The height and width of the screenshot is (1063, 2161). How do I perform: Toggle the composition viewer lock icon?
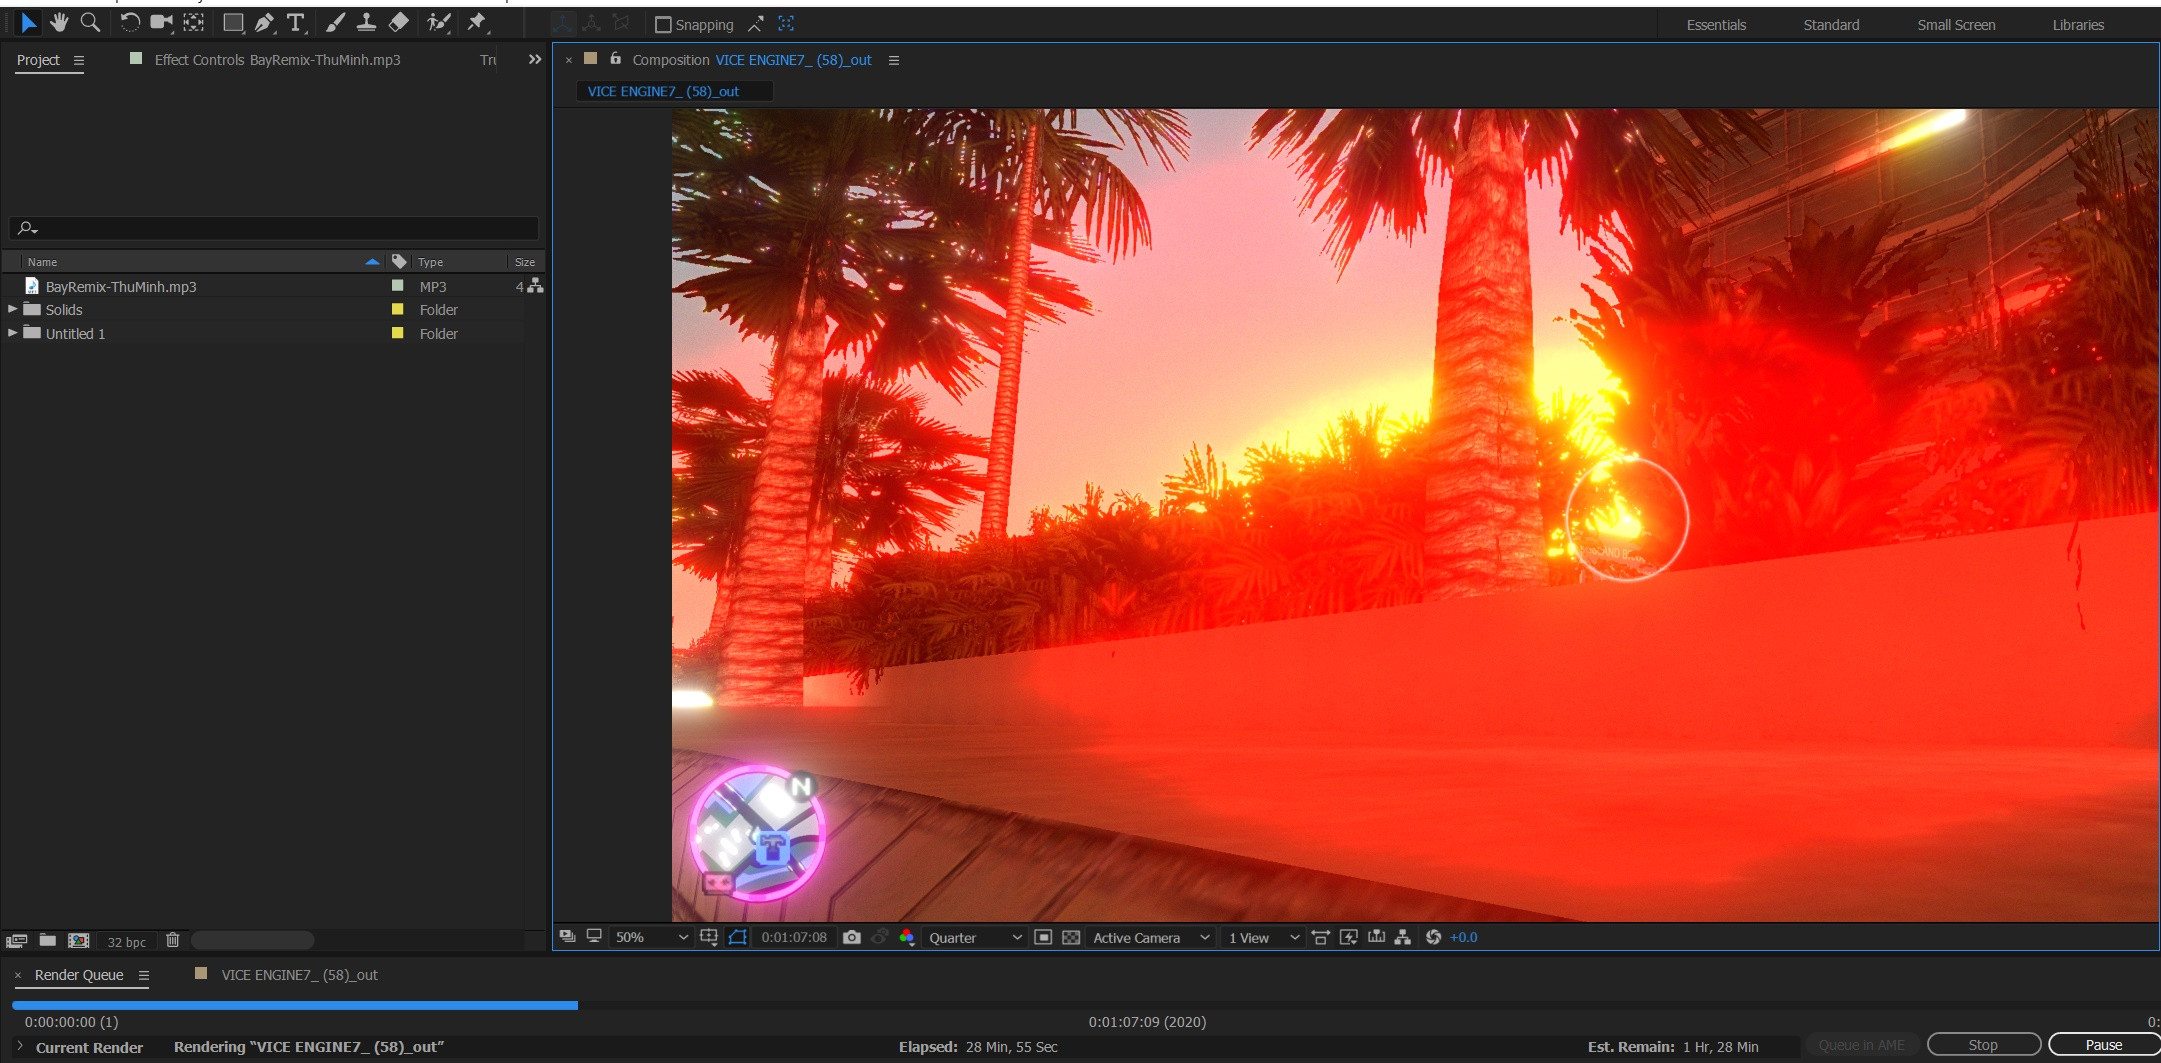click(616, 59)
